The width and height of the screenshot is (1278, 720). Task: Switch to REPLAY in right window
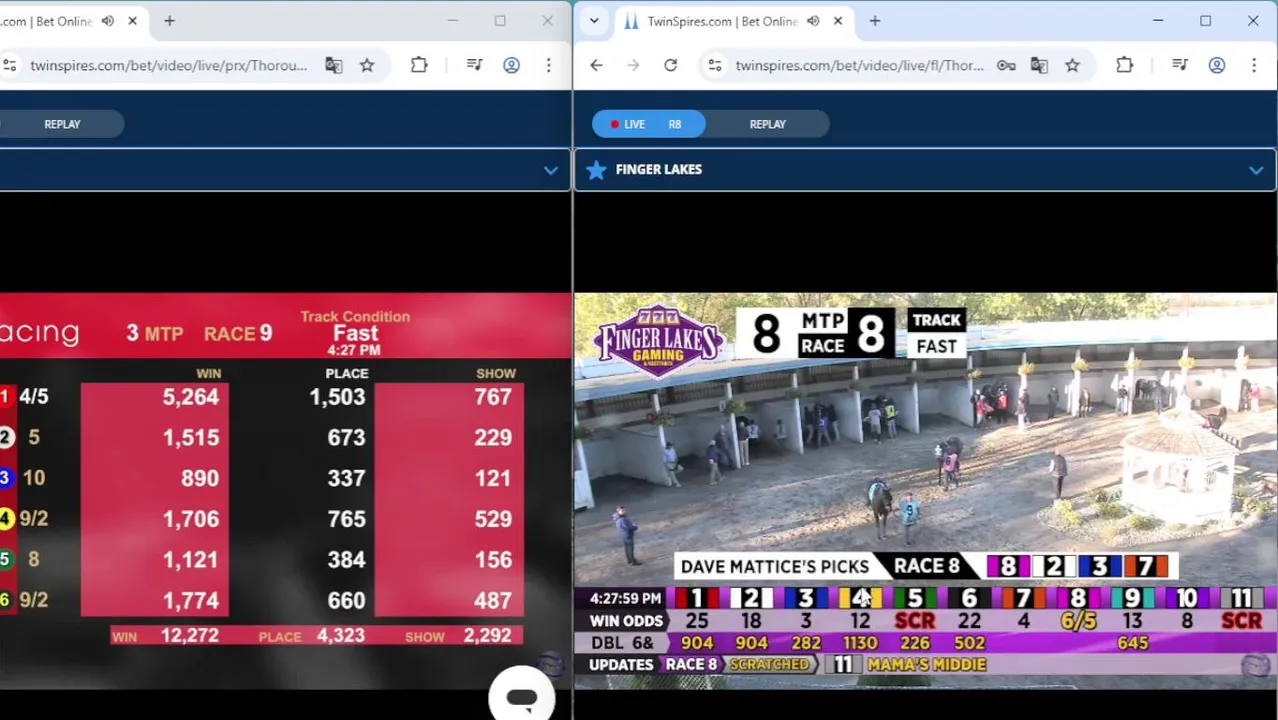coord(768,124)
